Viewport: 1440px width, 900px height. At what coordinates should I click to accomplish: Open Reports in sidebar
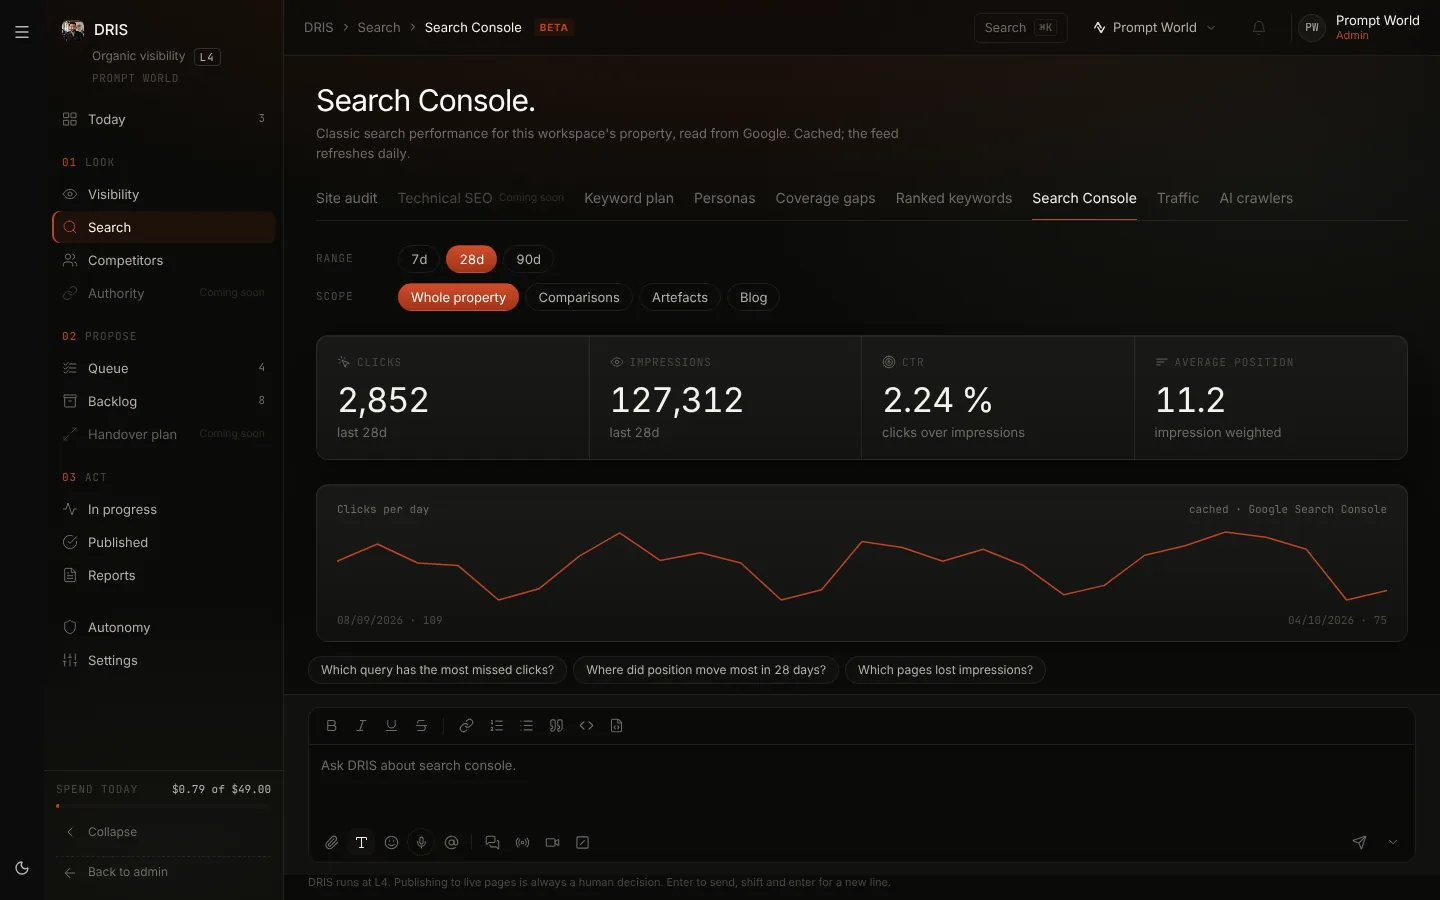point(164,576)
